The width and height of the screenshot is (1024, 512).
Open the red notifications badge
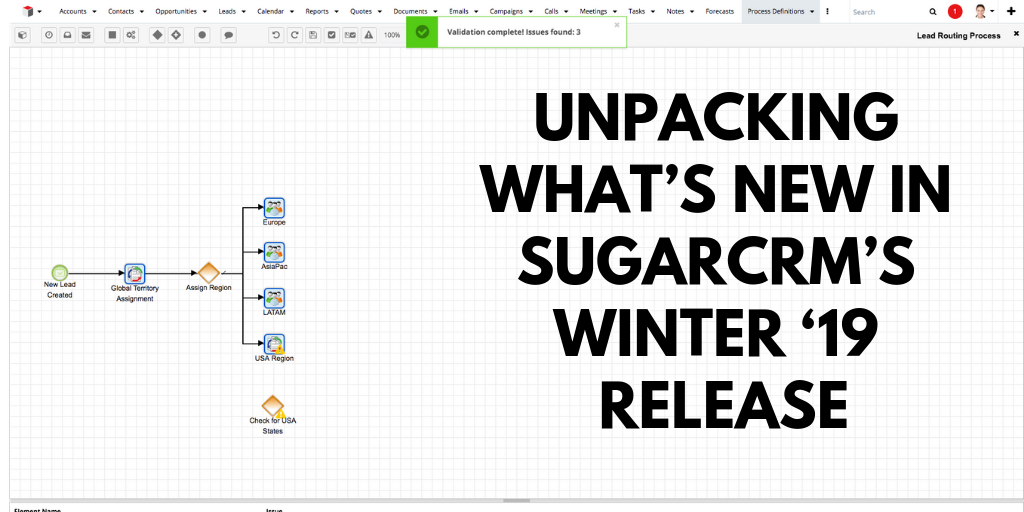pyautogui.click(x=955, y=11)
